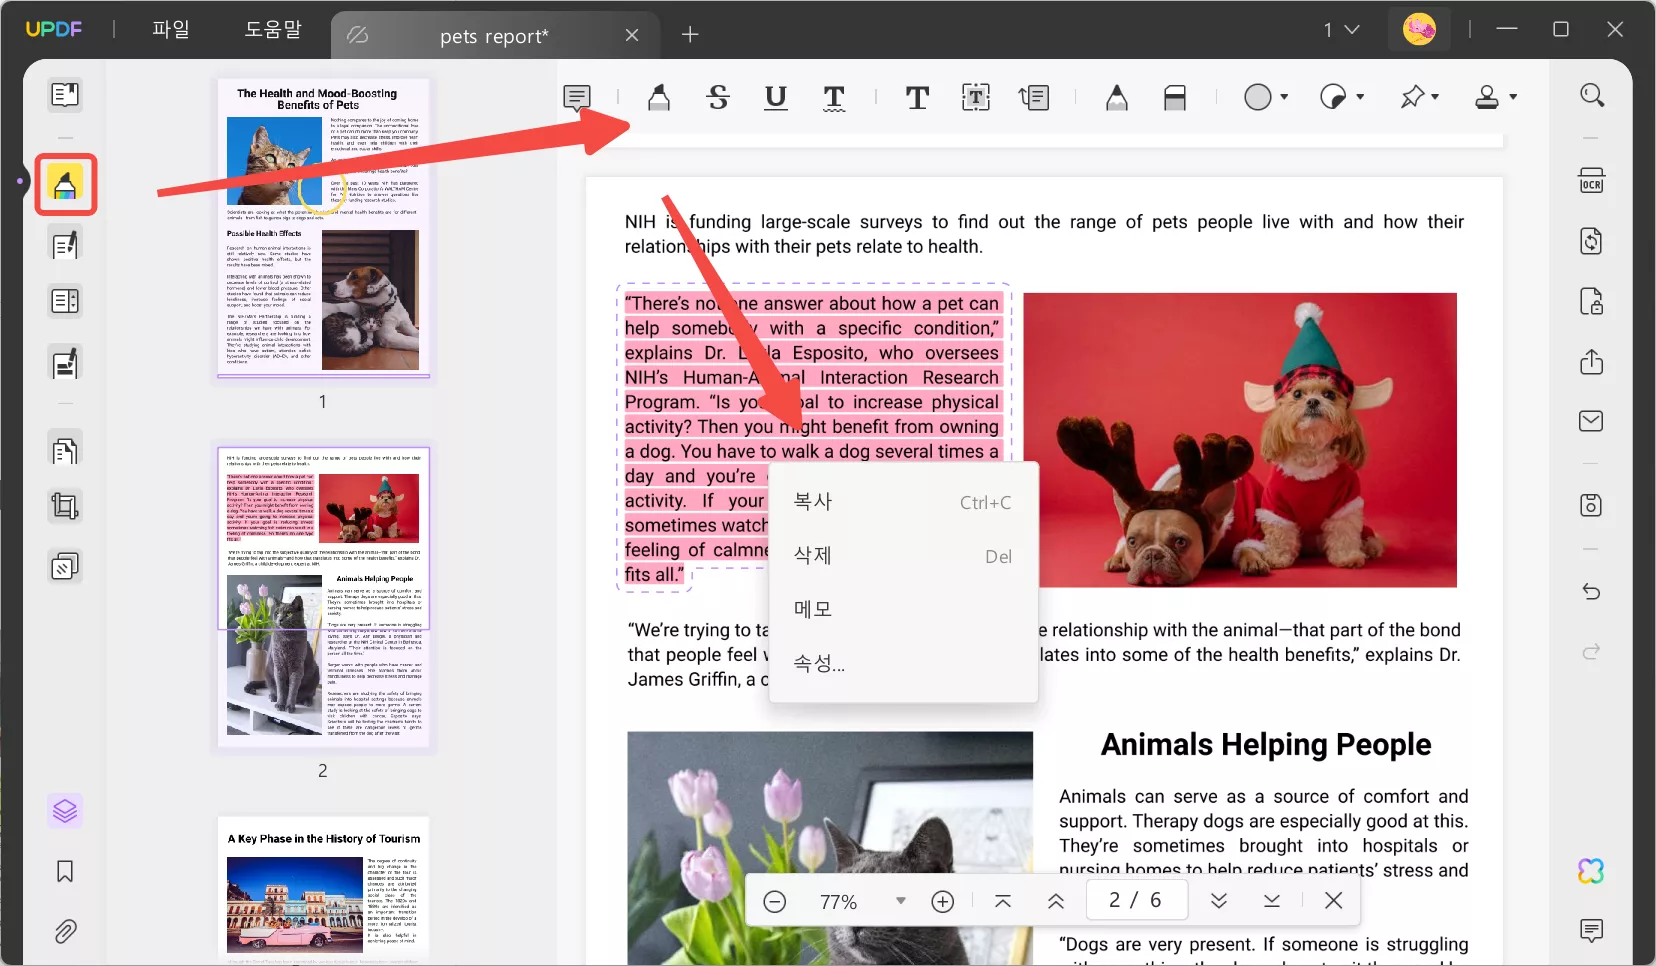Select the Sticky Note comment tool
The image size is (1656, 966).
click(577, 97)
